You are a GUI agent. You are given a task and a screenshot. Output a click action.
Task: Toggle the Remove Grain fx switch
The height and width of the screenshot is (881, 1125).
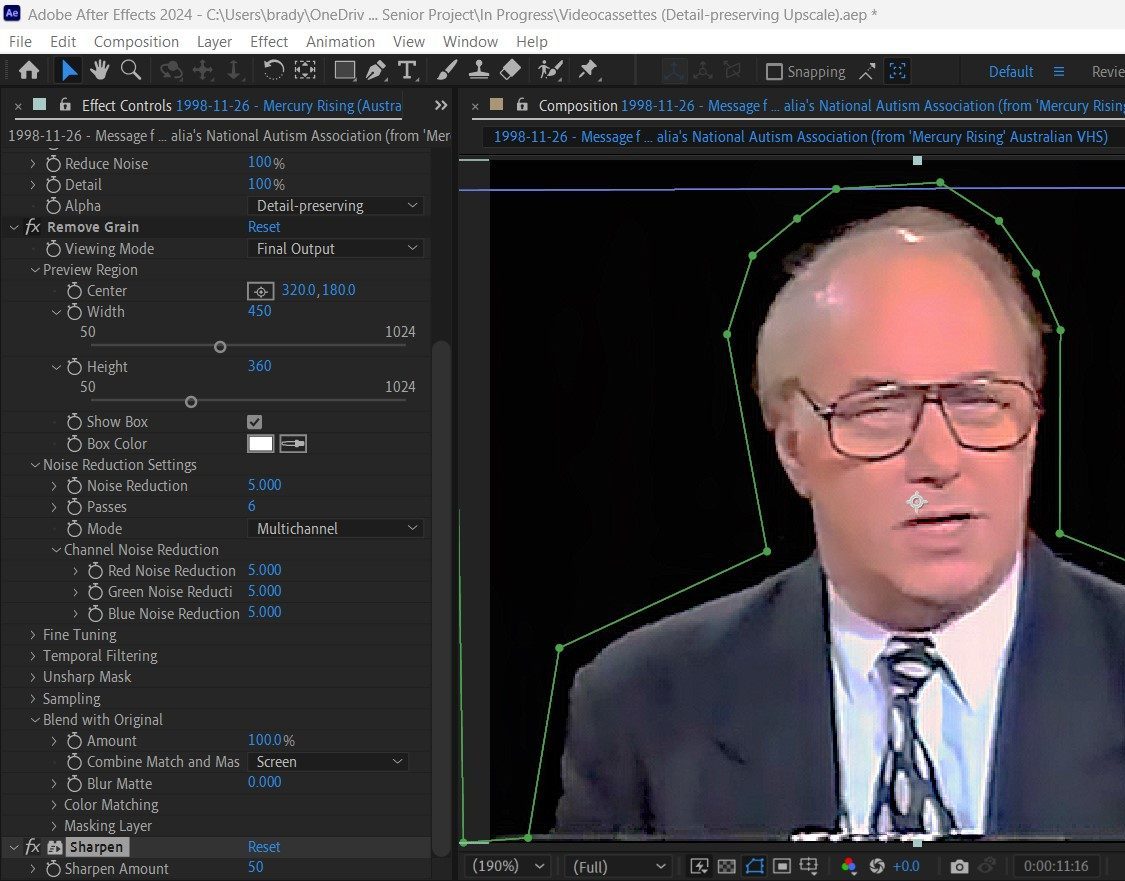[x=32, y=227]
